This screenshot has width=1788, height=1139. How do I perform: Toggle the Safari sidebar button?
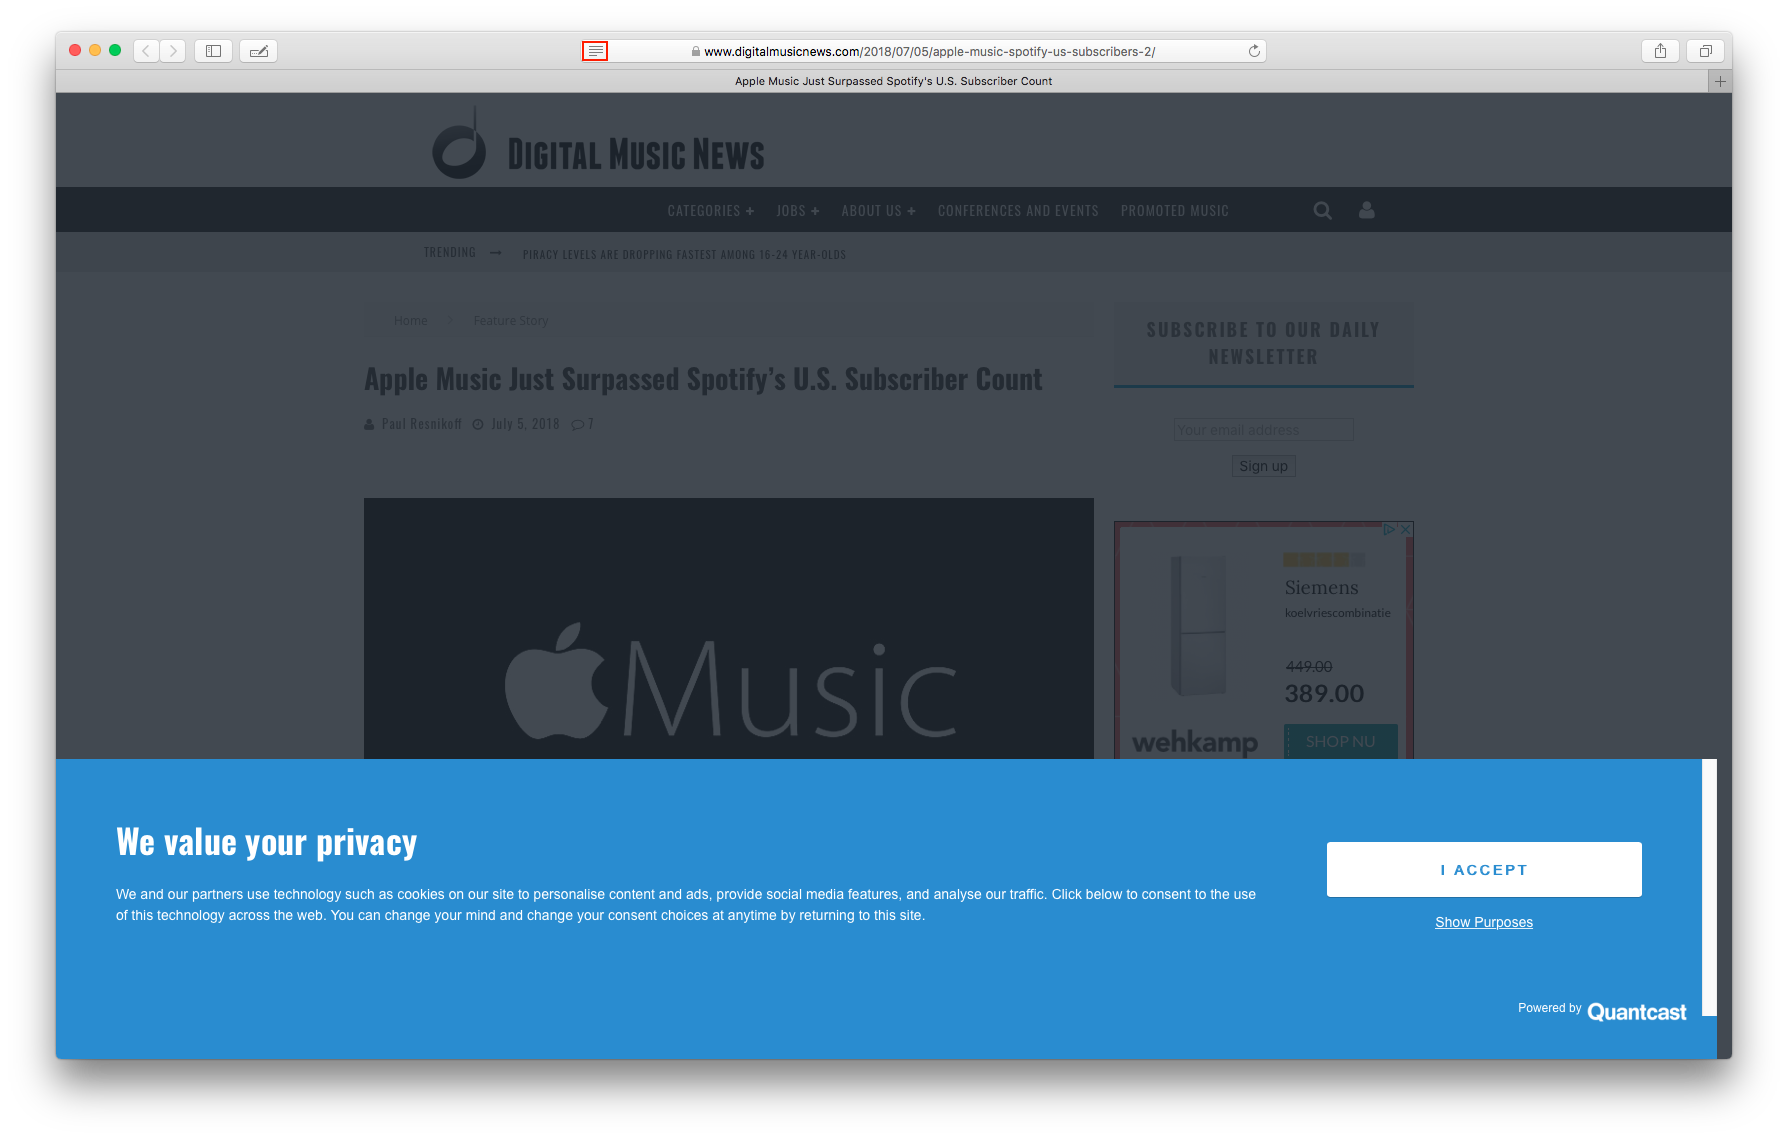pyautogui.click(x=213, y=51)
